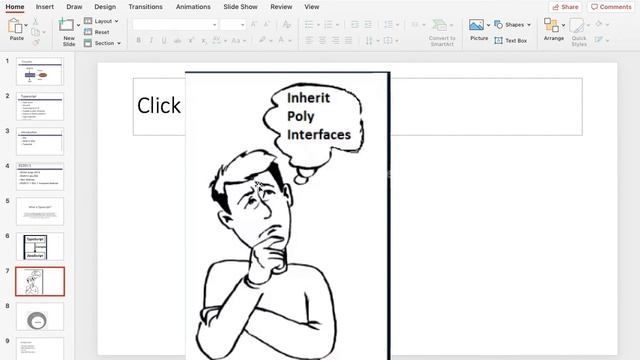640x360 pixels.
Task: Click the Format Painter brush icon
Action: pos(36,42)
